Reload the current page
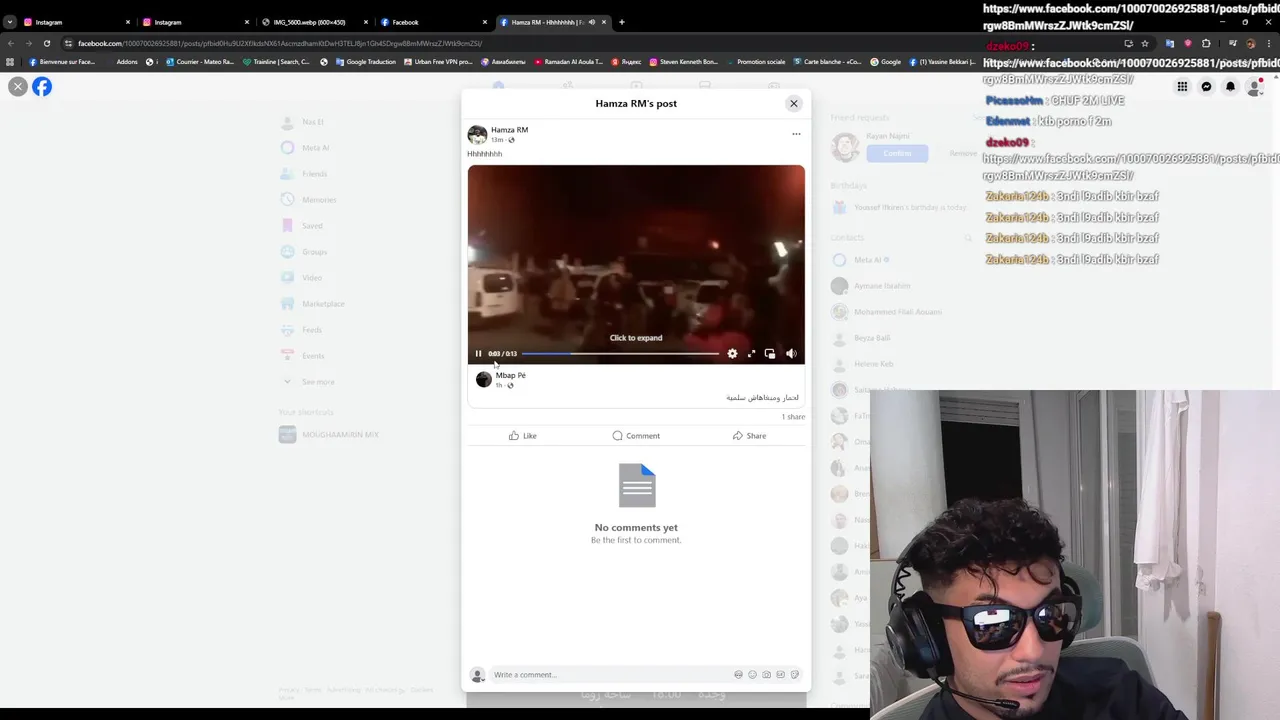The height and width of the screenshot is (720, 1280). point(46,43)
